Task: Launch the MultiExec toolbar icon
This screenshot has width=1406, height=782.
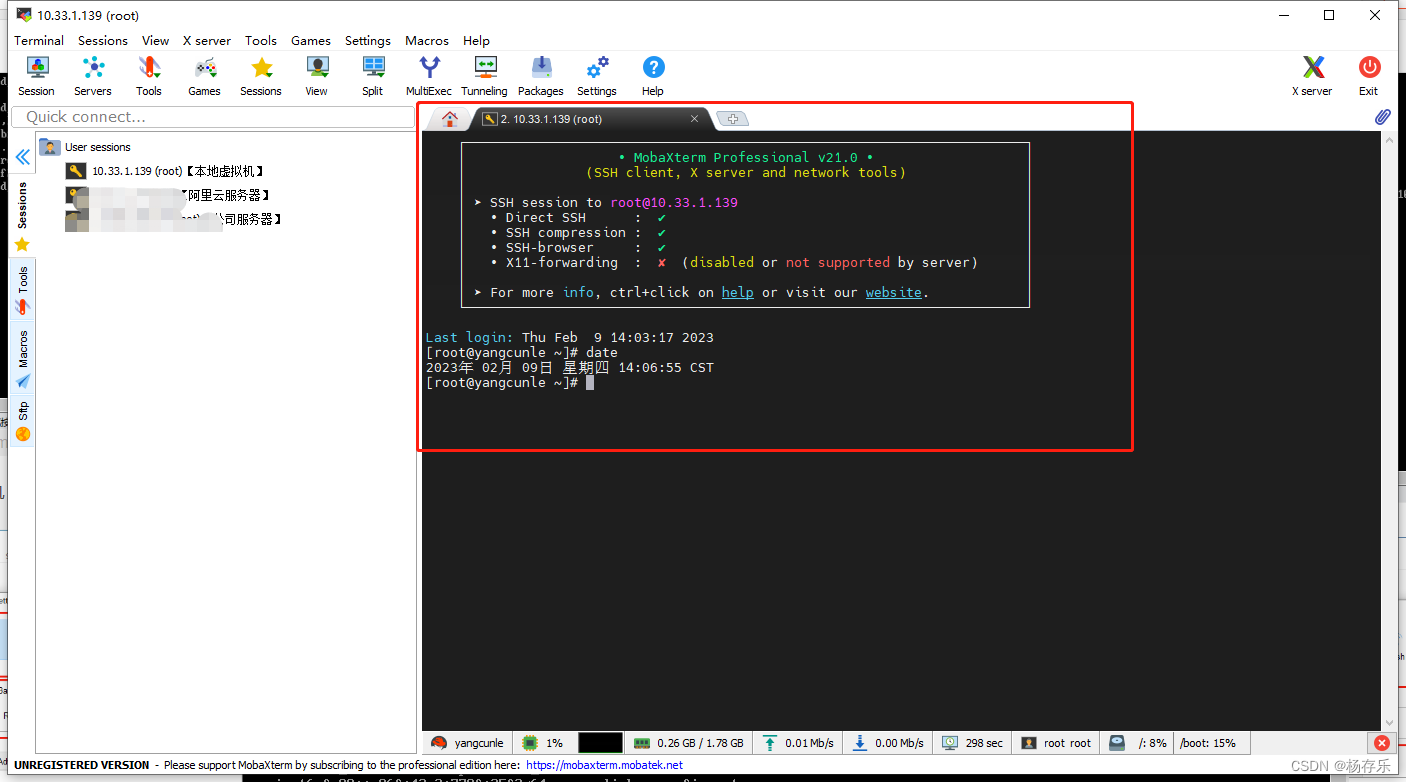Action: tap(429, 76)
